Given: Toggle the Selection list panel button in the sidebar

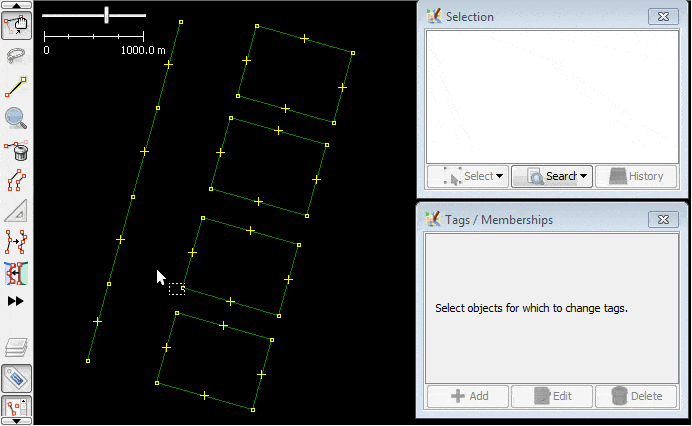Looking at the screenshot, I should (16, 407).
